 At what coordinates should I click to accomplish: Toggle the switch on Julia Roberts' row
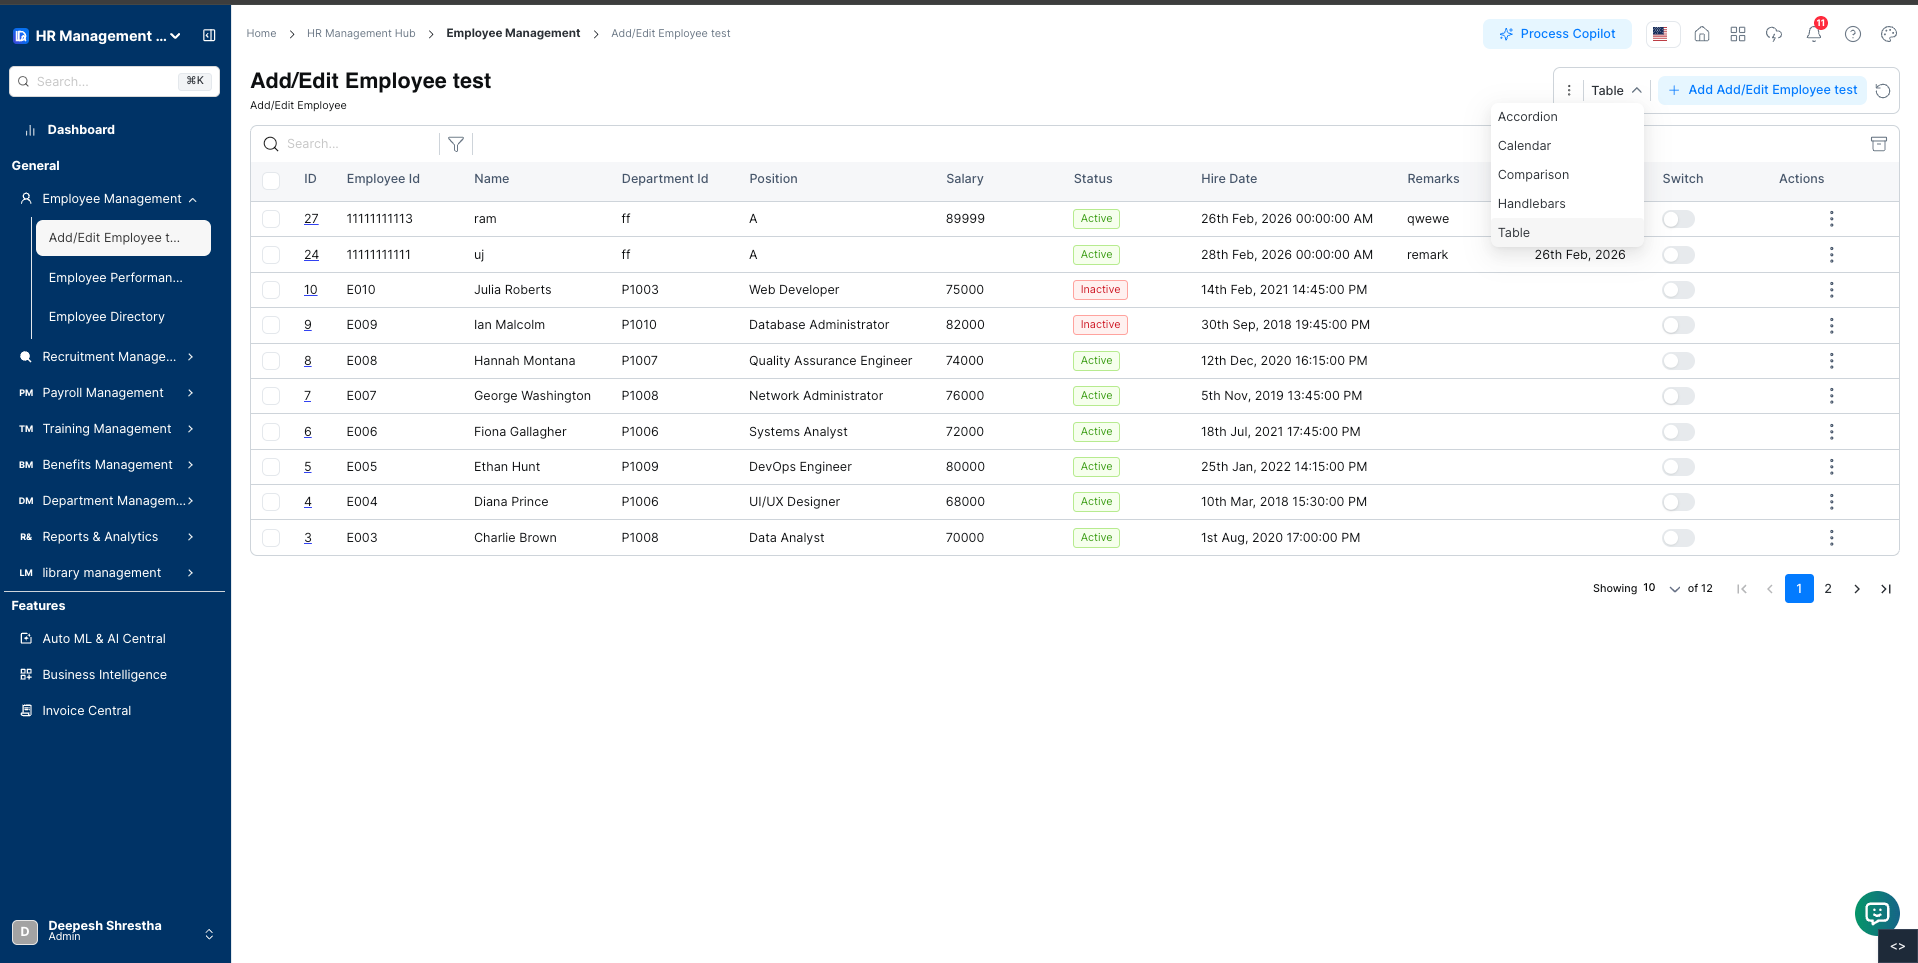point(1678,289)
